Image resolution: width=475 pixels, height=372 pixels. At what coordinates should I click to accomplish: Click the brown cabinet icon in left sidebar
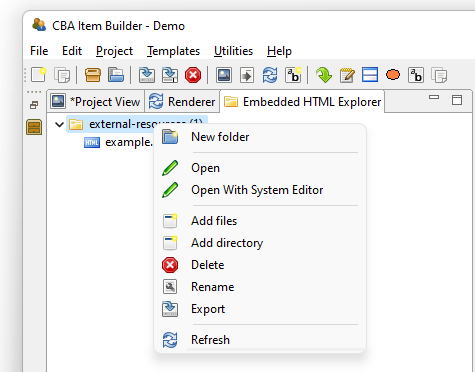(34, 127)
